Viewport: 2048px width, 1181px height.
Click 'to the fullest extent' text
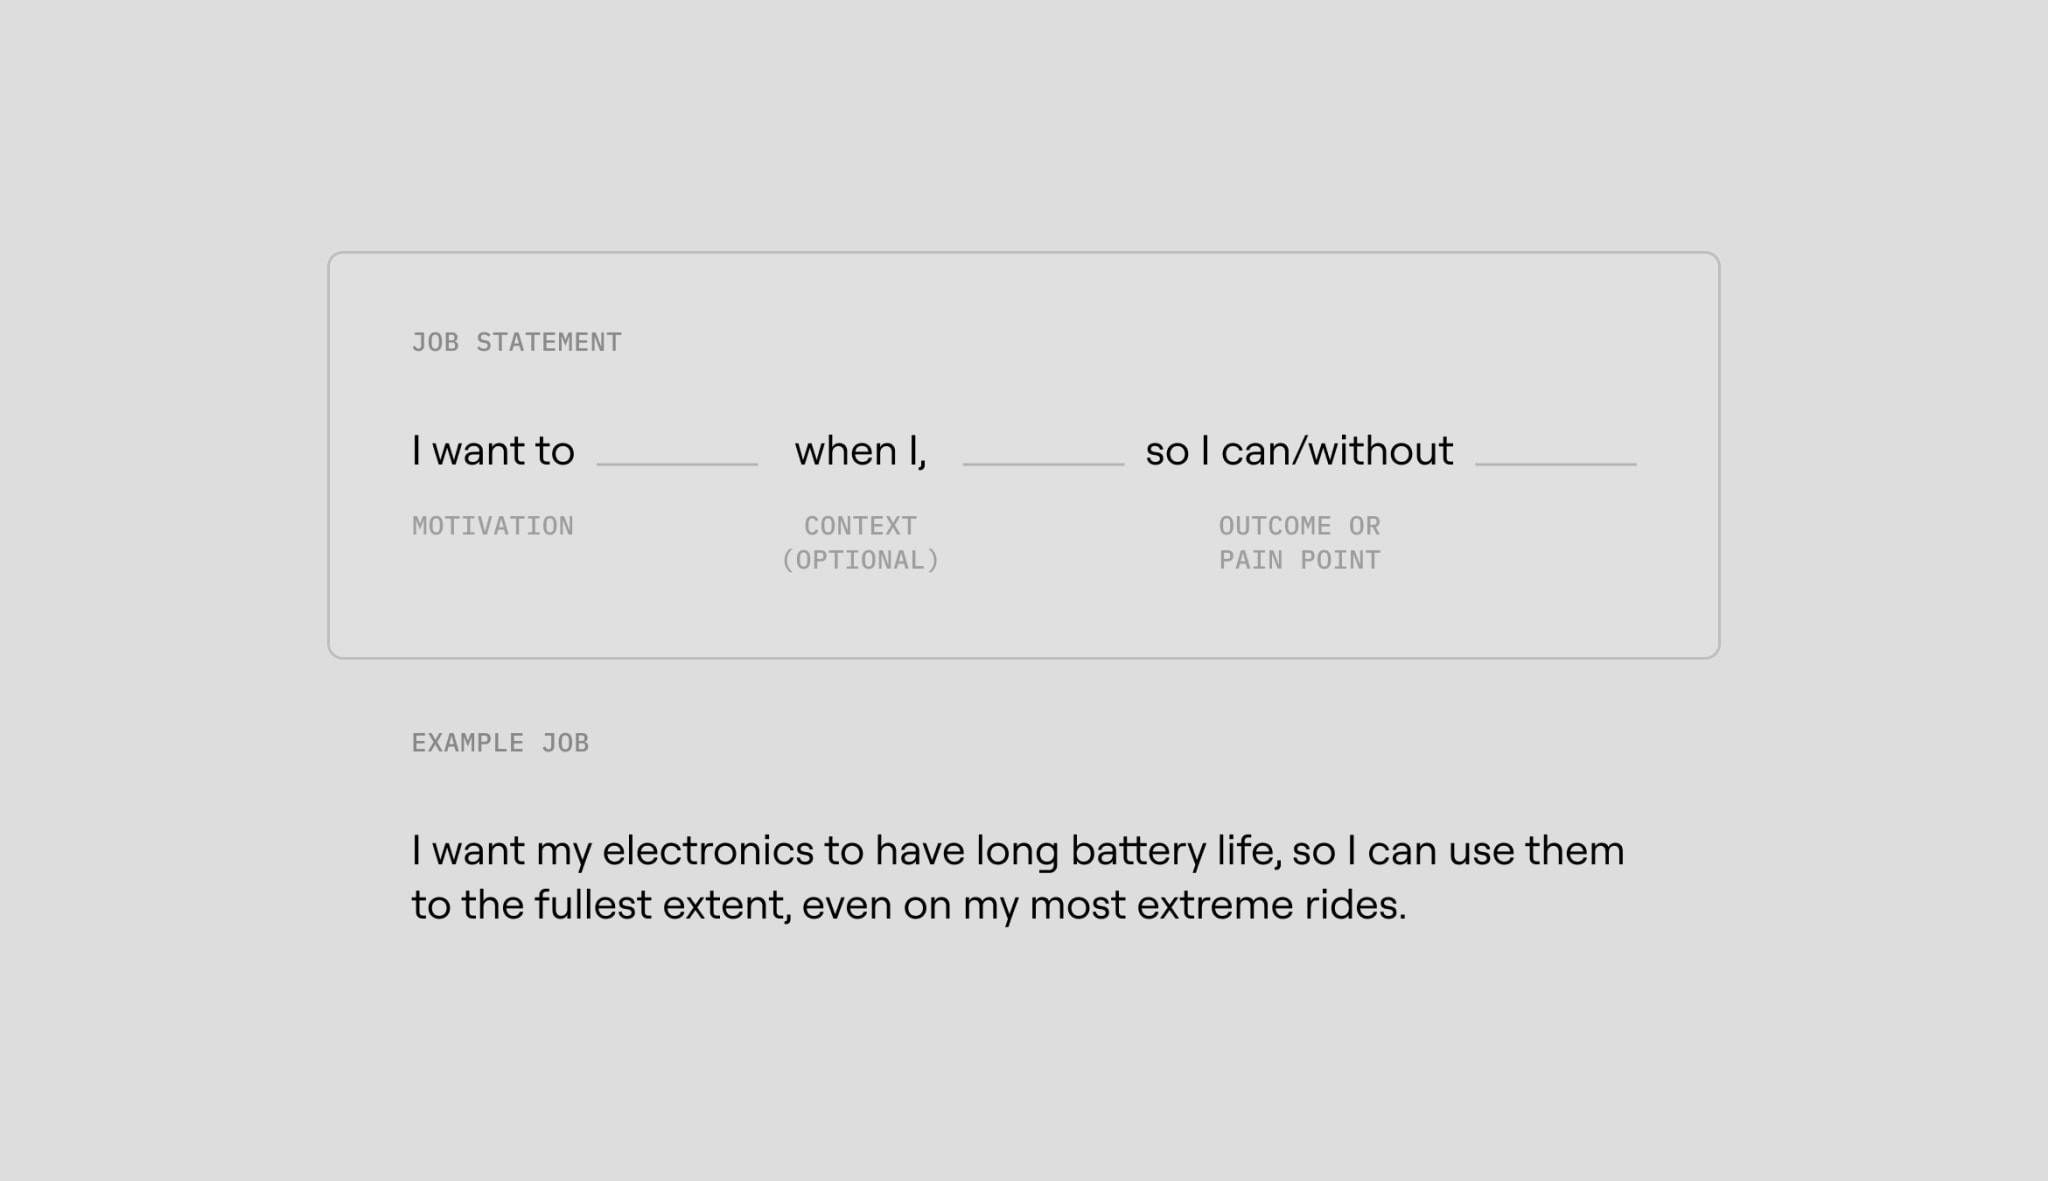pos(601,905)
